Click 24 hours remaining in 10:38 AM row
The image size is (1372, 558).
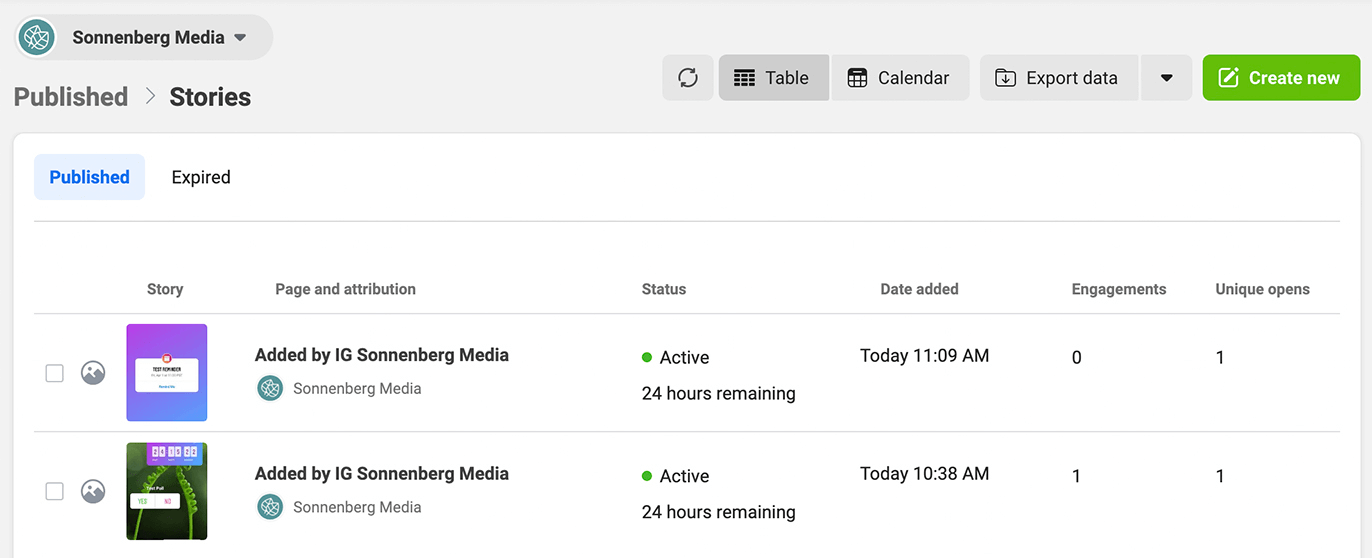(719, 512)
